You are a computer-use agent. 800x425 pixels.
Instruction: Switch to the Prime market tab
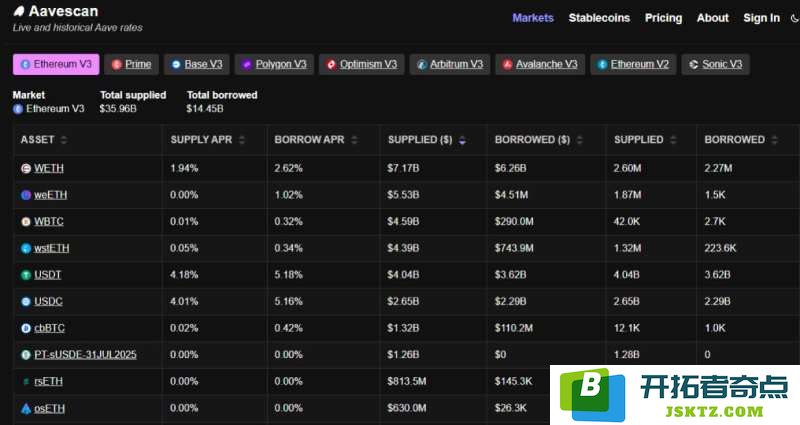tap(132, 64)
